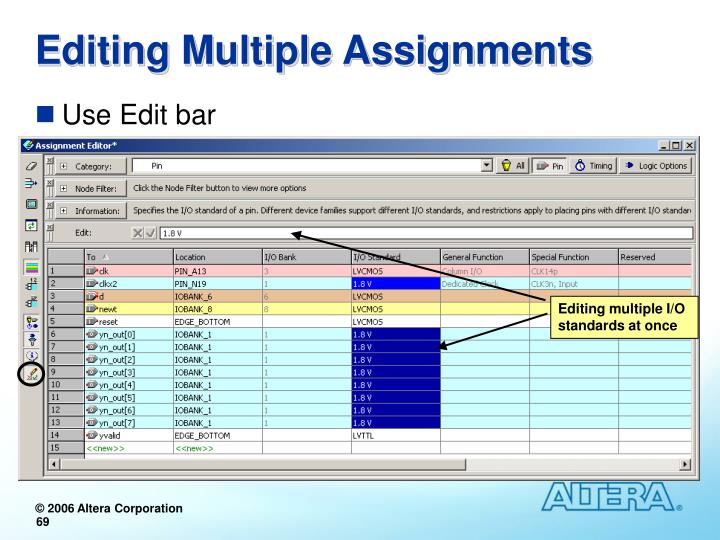Click the yn_out[5] signal name
This screenshot has width=720, height=540.
point(117,398)
